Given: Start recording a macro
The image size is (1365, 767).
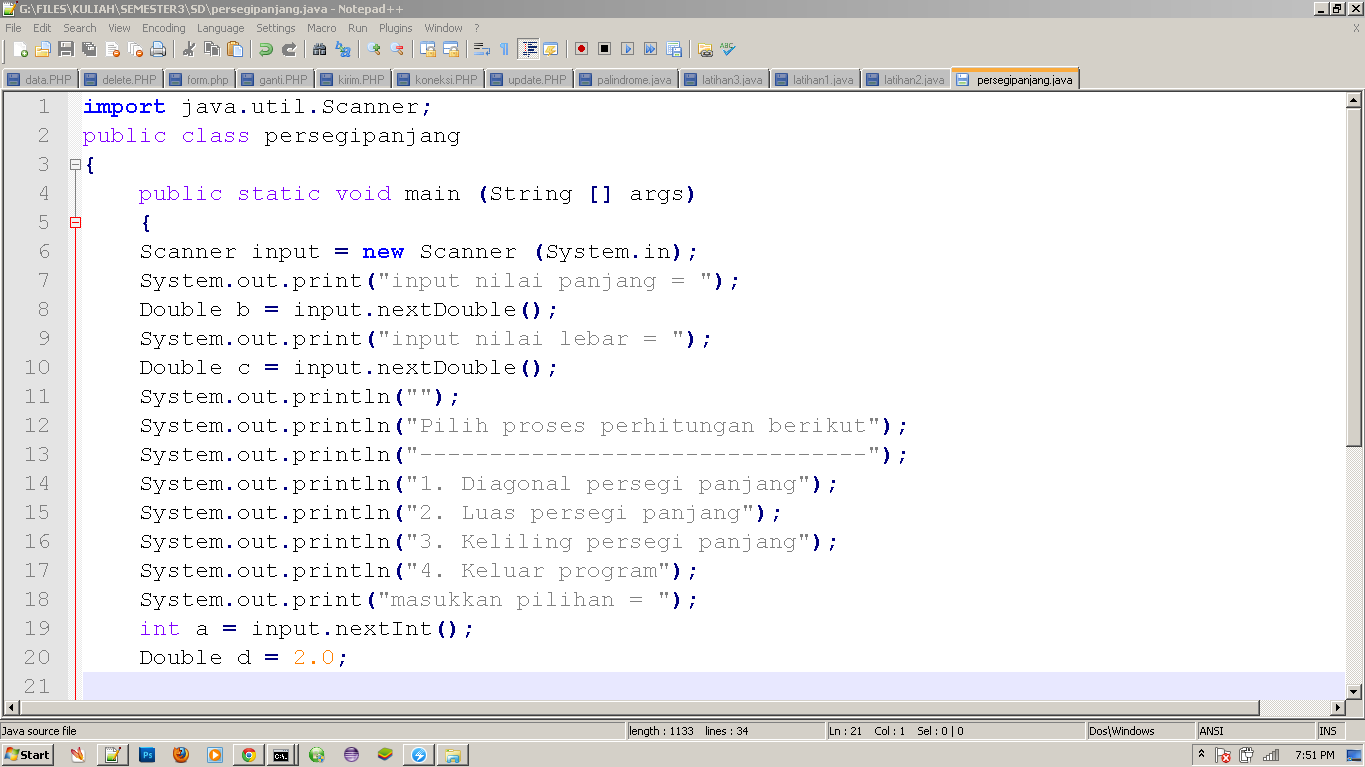Looking at the screenshot, I should tap(582, 48).
